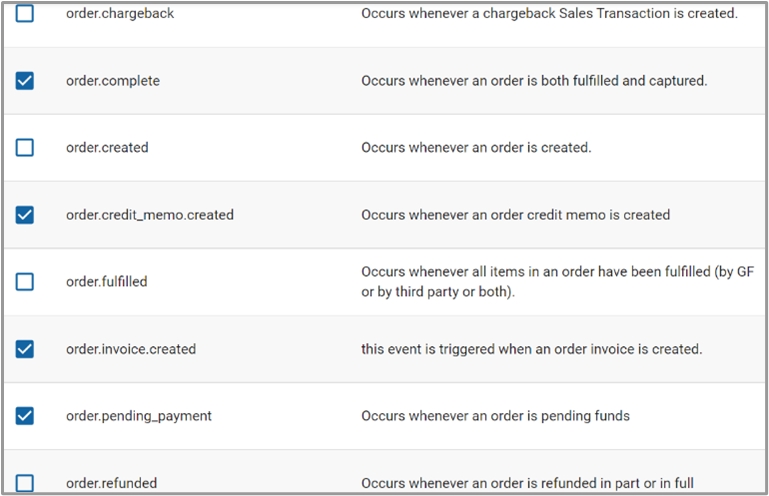This screenshot has height=496, width=769.
Task: Click the 'order is pending funds' description
Action: coord(495,416)
